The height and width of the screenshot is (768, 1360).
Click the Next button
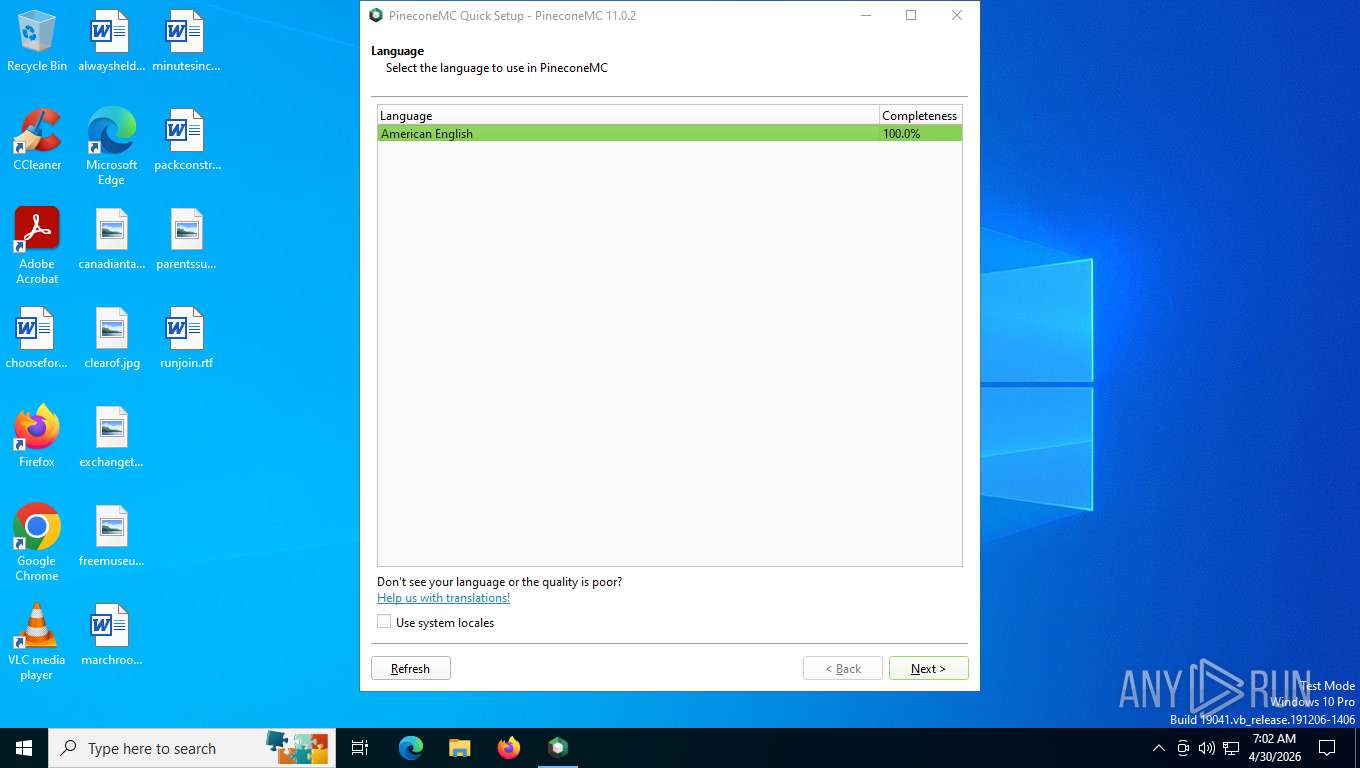[x=928, y=668]
